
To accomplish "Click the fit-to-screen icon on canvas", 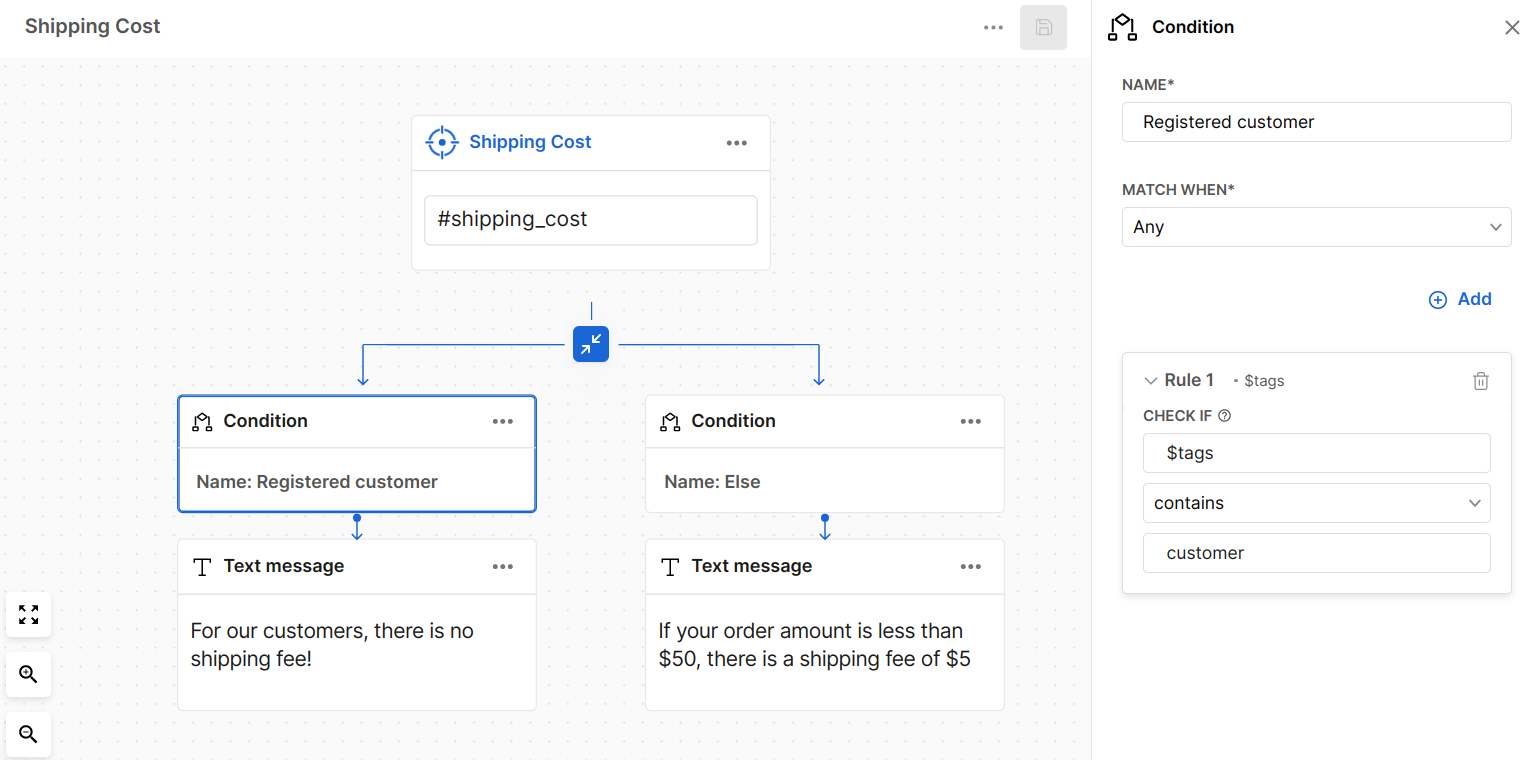I will 29,614.
